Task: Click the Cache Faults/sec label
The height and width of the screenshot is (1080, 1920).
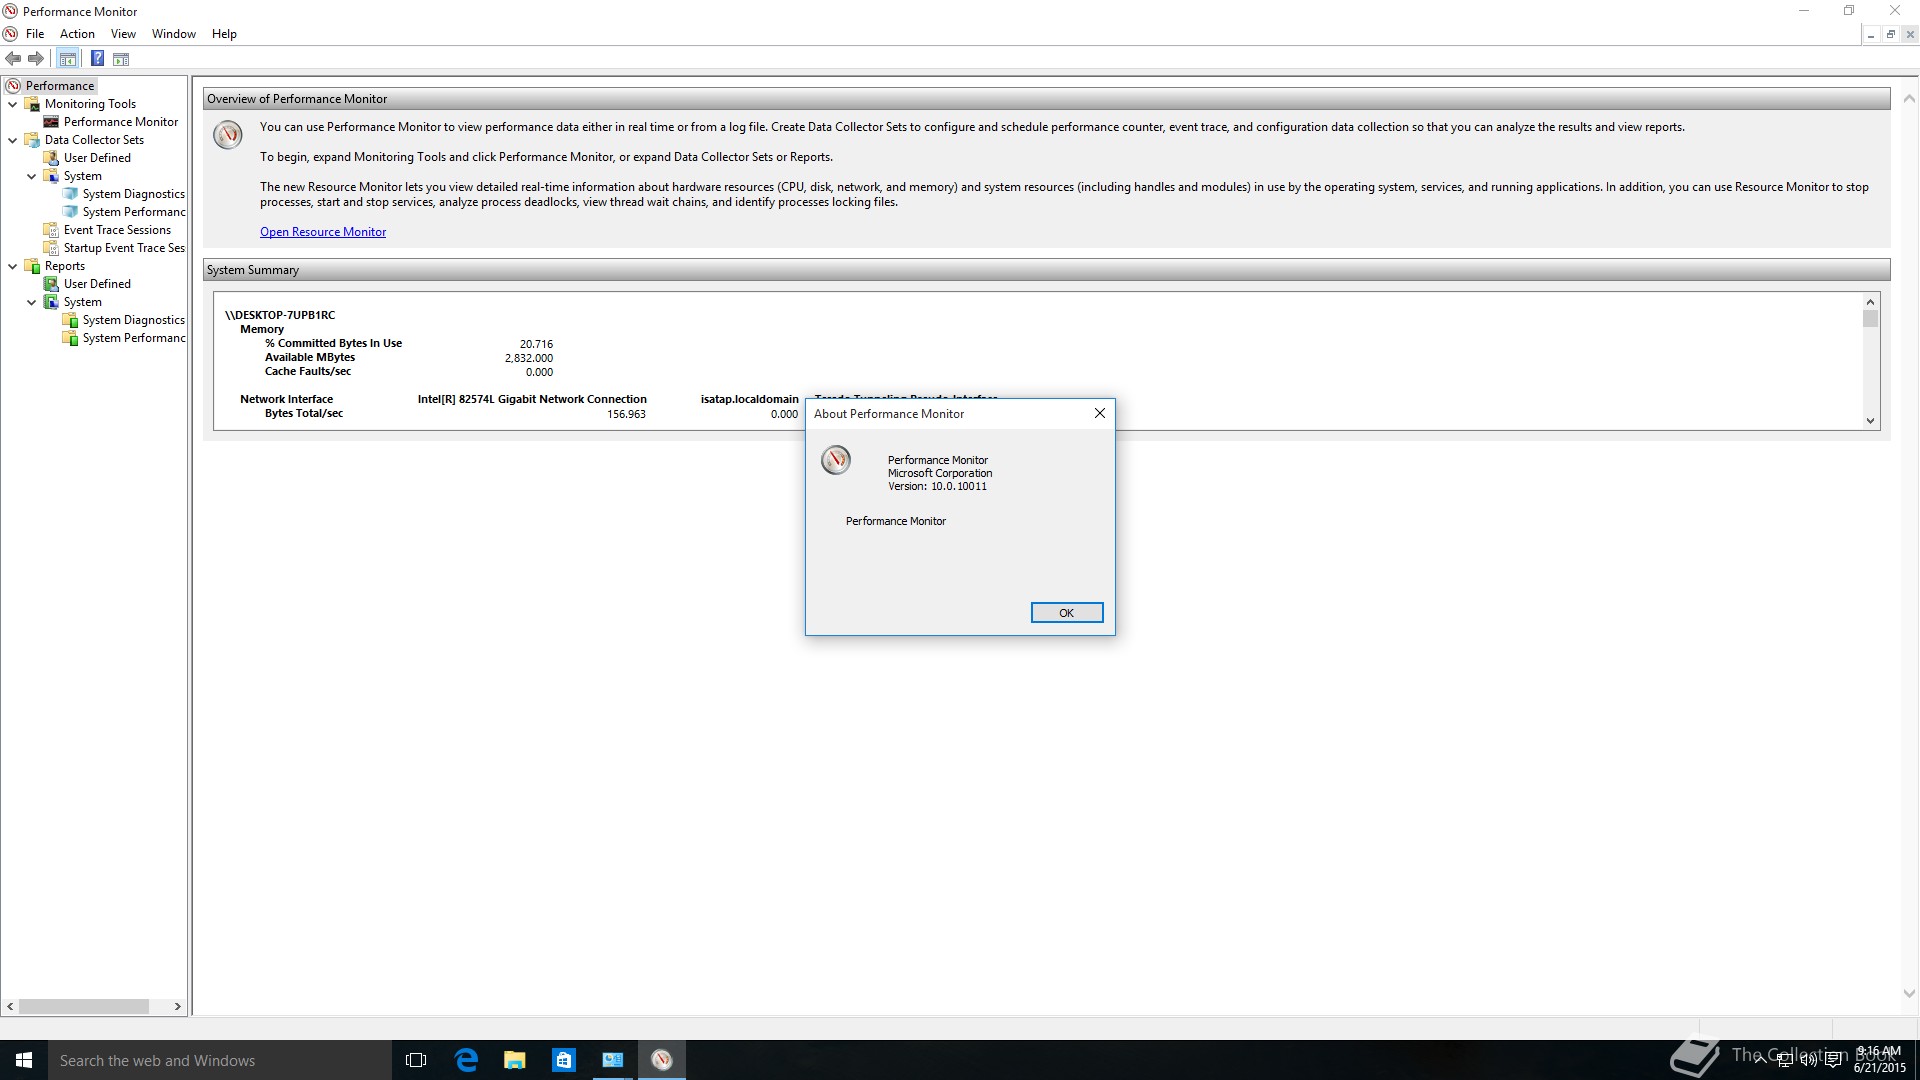Action: (x=308, y=371)
